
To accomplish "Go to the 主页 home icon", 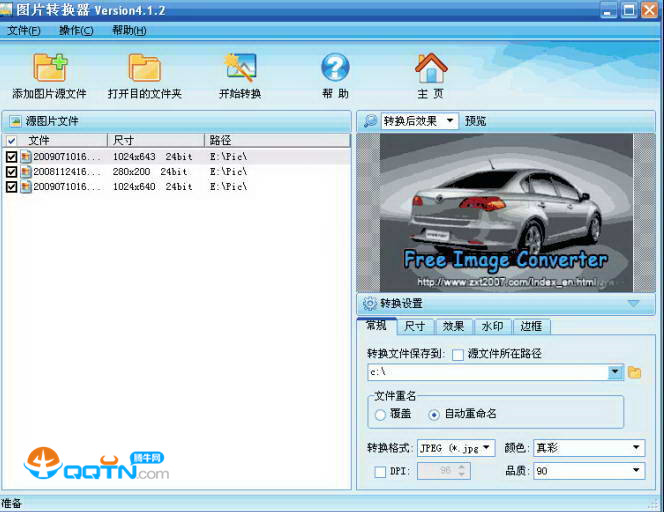I will [430, 68].
